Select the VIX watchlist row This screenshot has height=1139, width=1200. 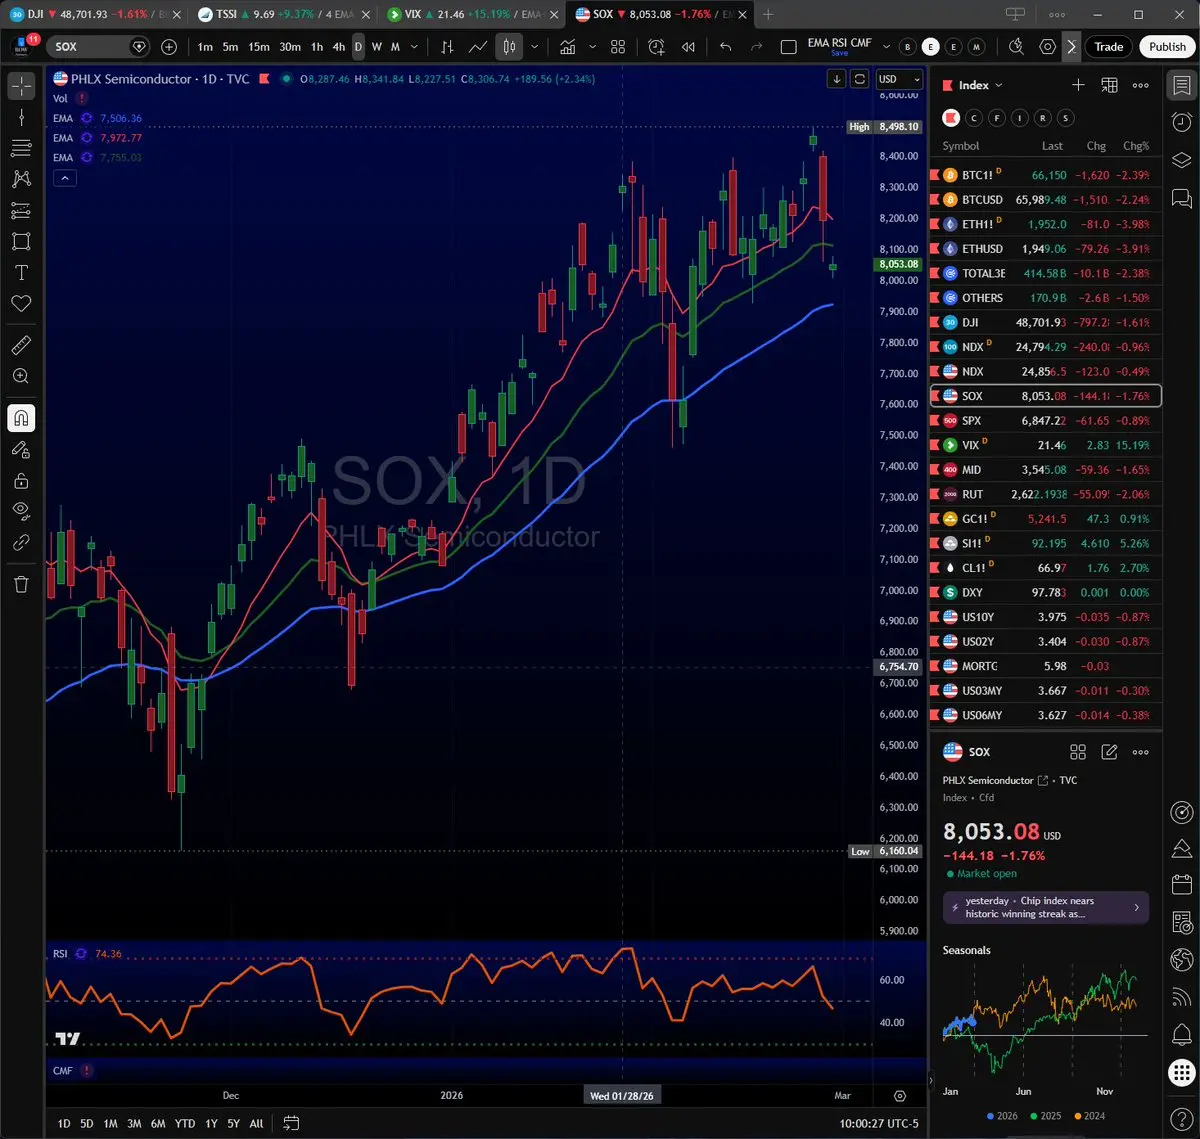pos(1046,445)
